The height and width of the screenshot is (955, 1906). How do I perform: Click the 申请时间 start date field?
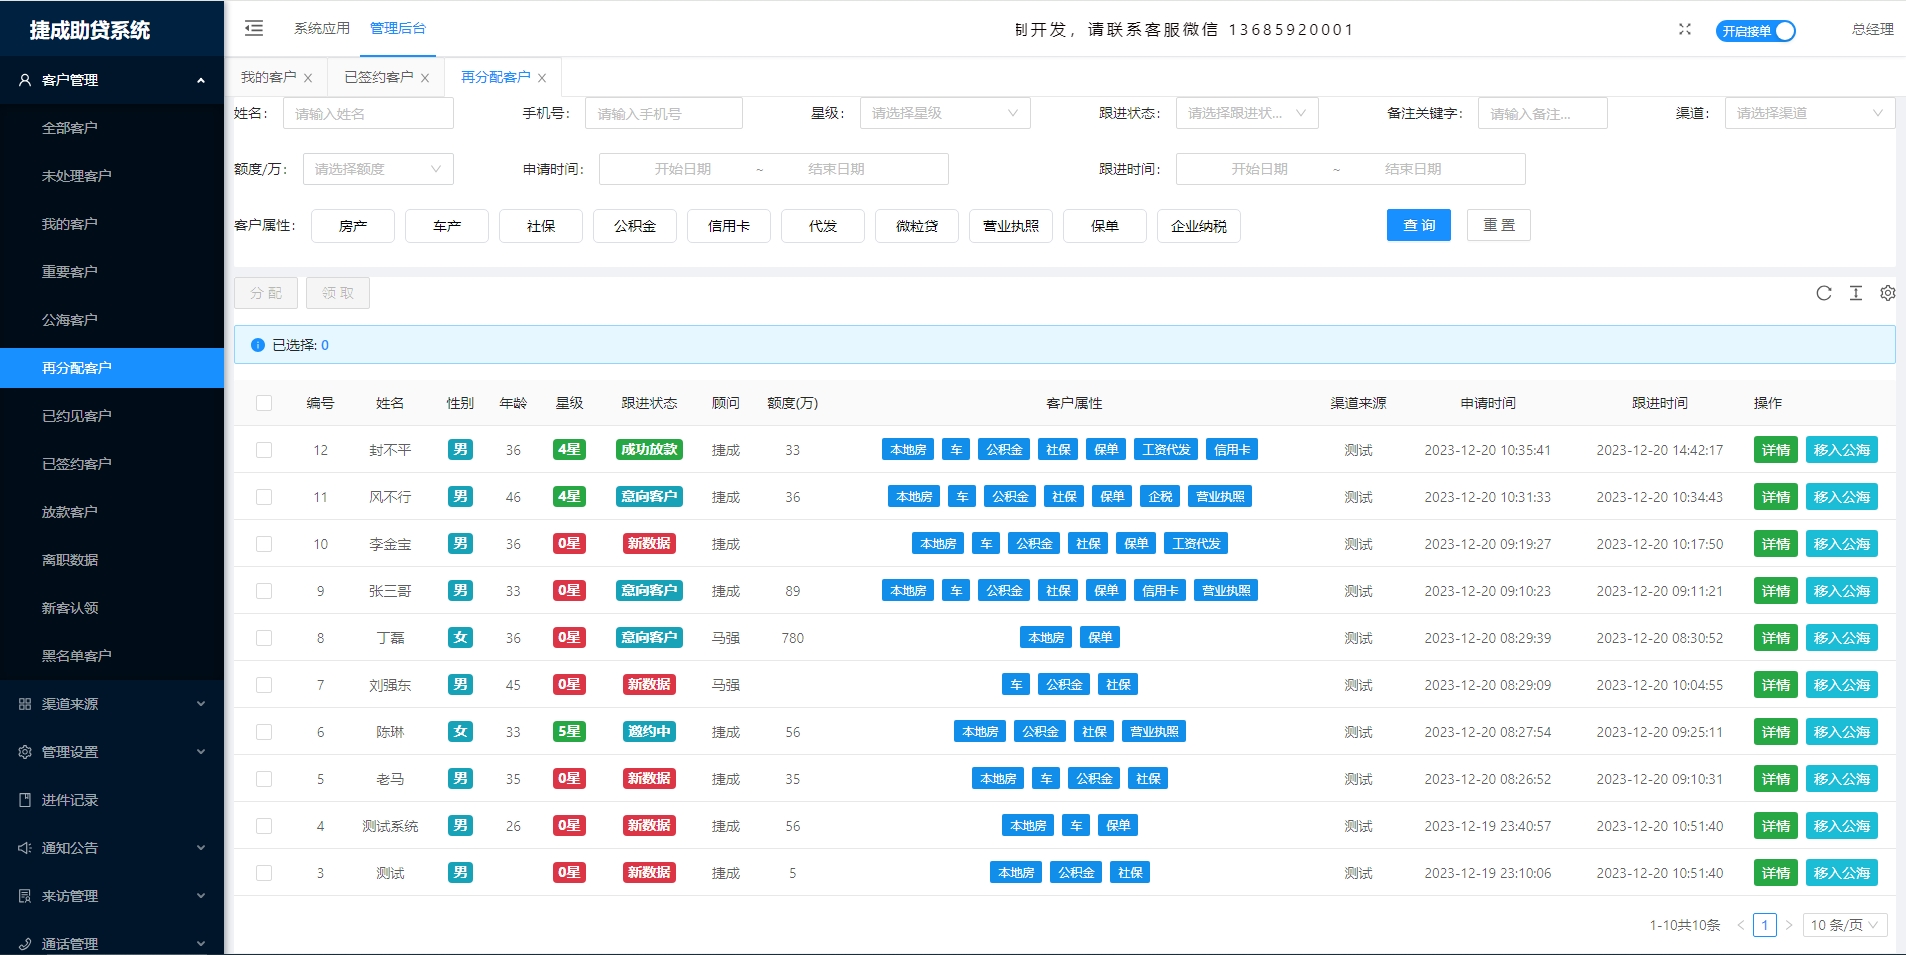click(x=683, y=169)
